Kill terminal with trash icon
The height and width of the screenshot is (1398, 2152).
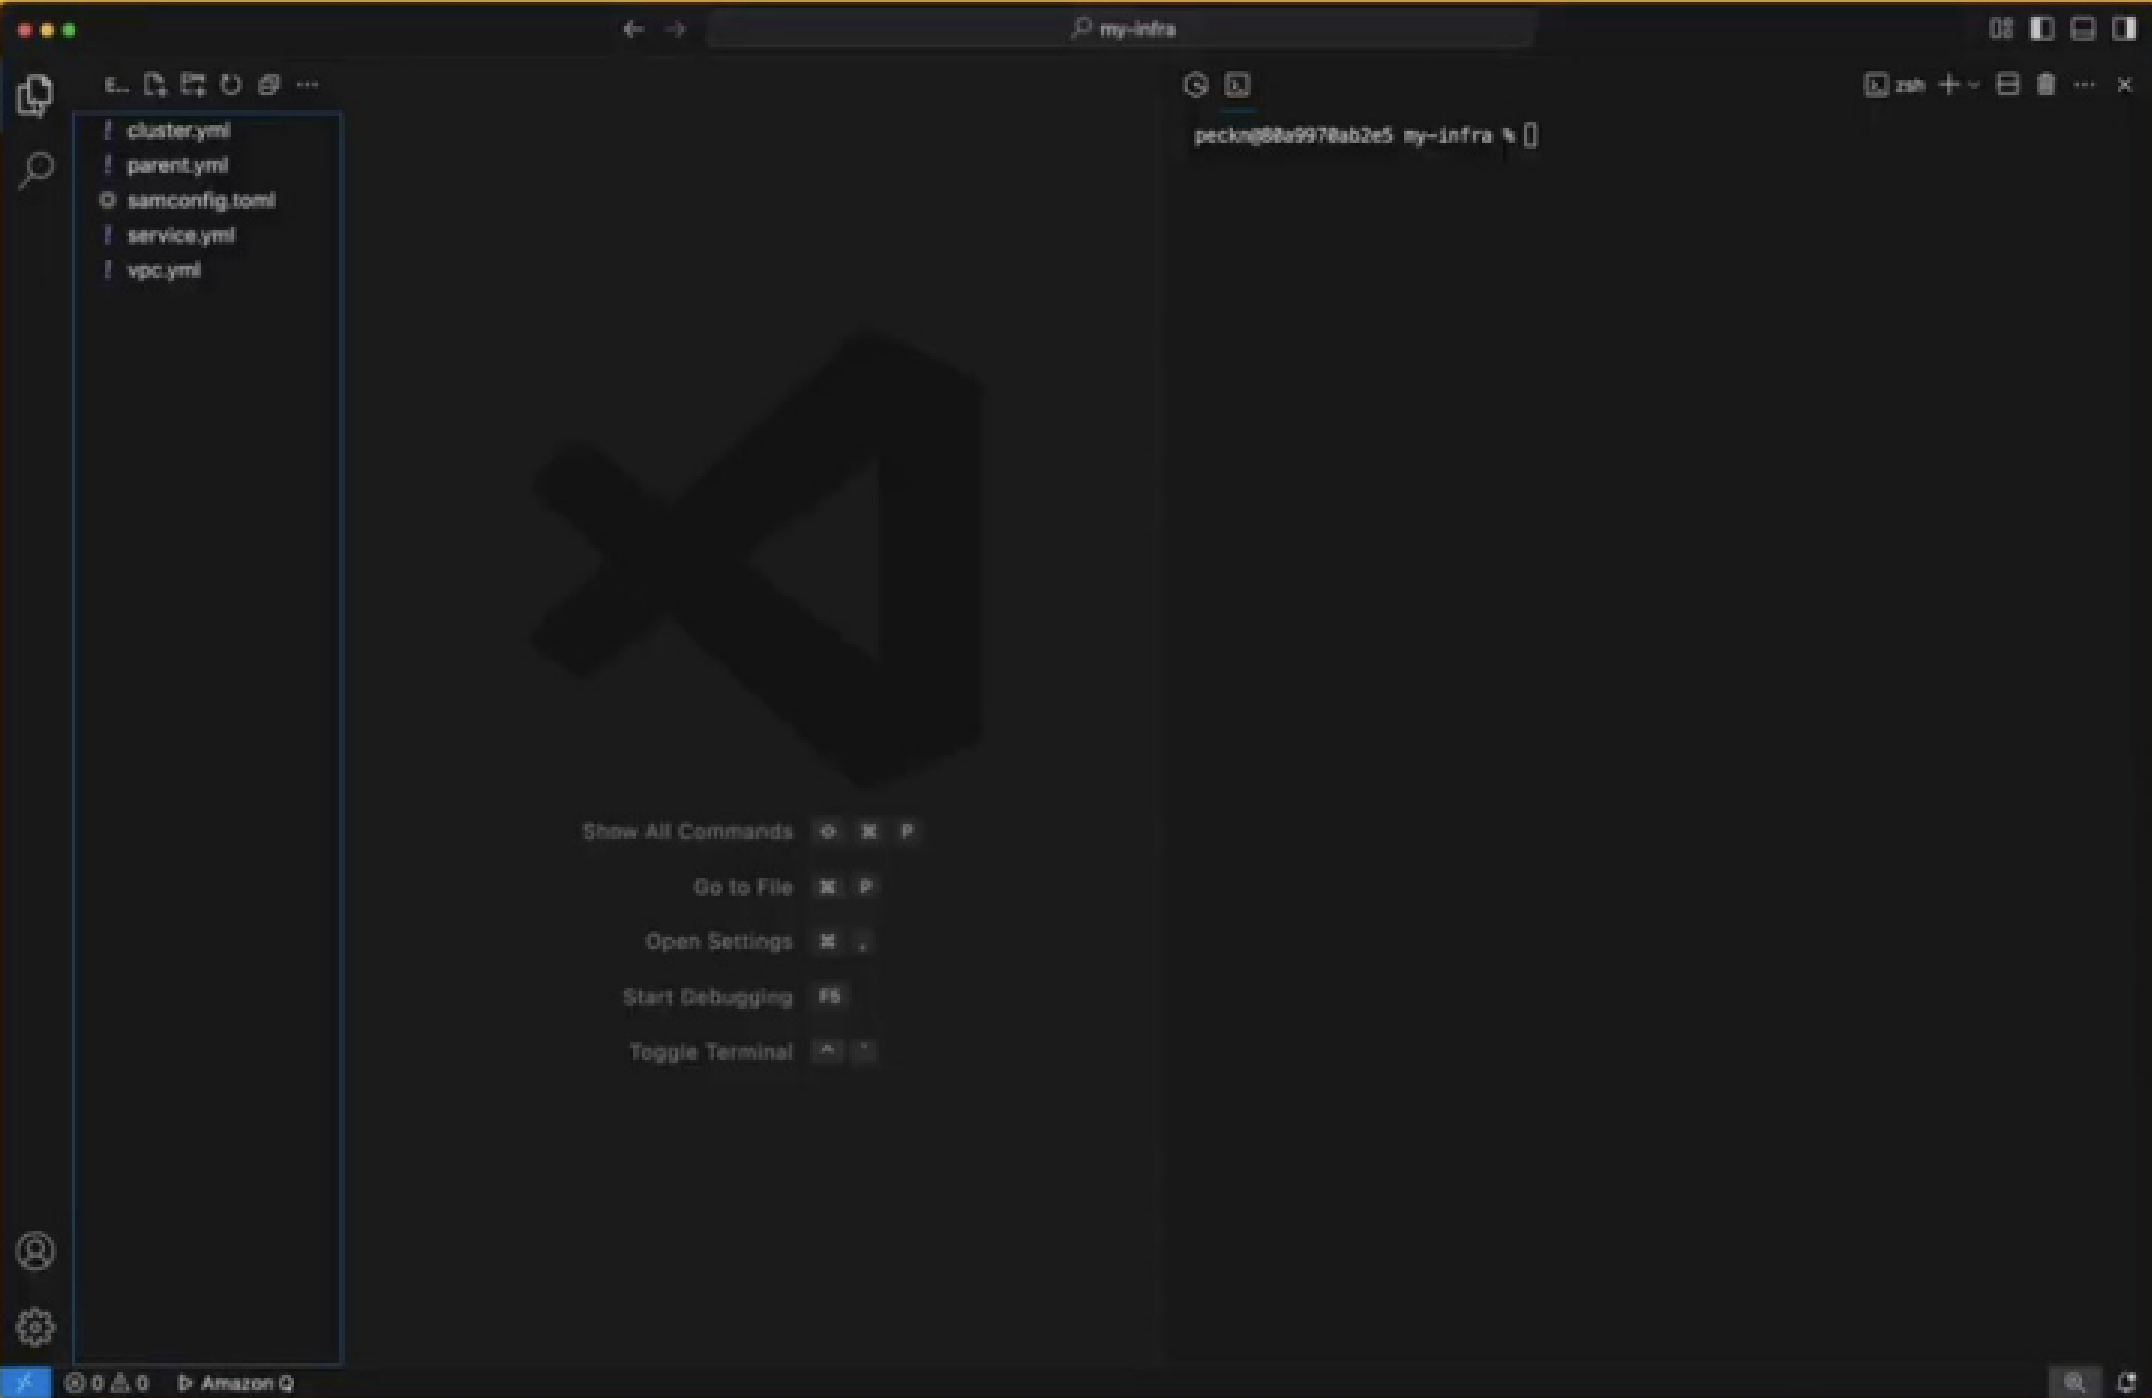(2046, 85)
